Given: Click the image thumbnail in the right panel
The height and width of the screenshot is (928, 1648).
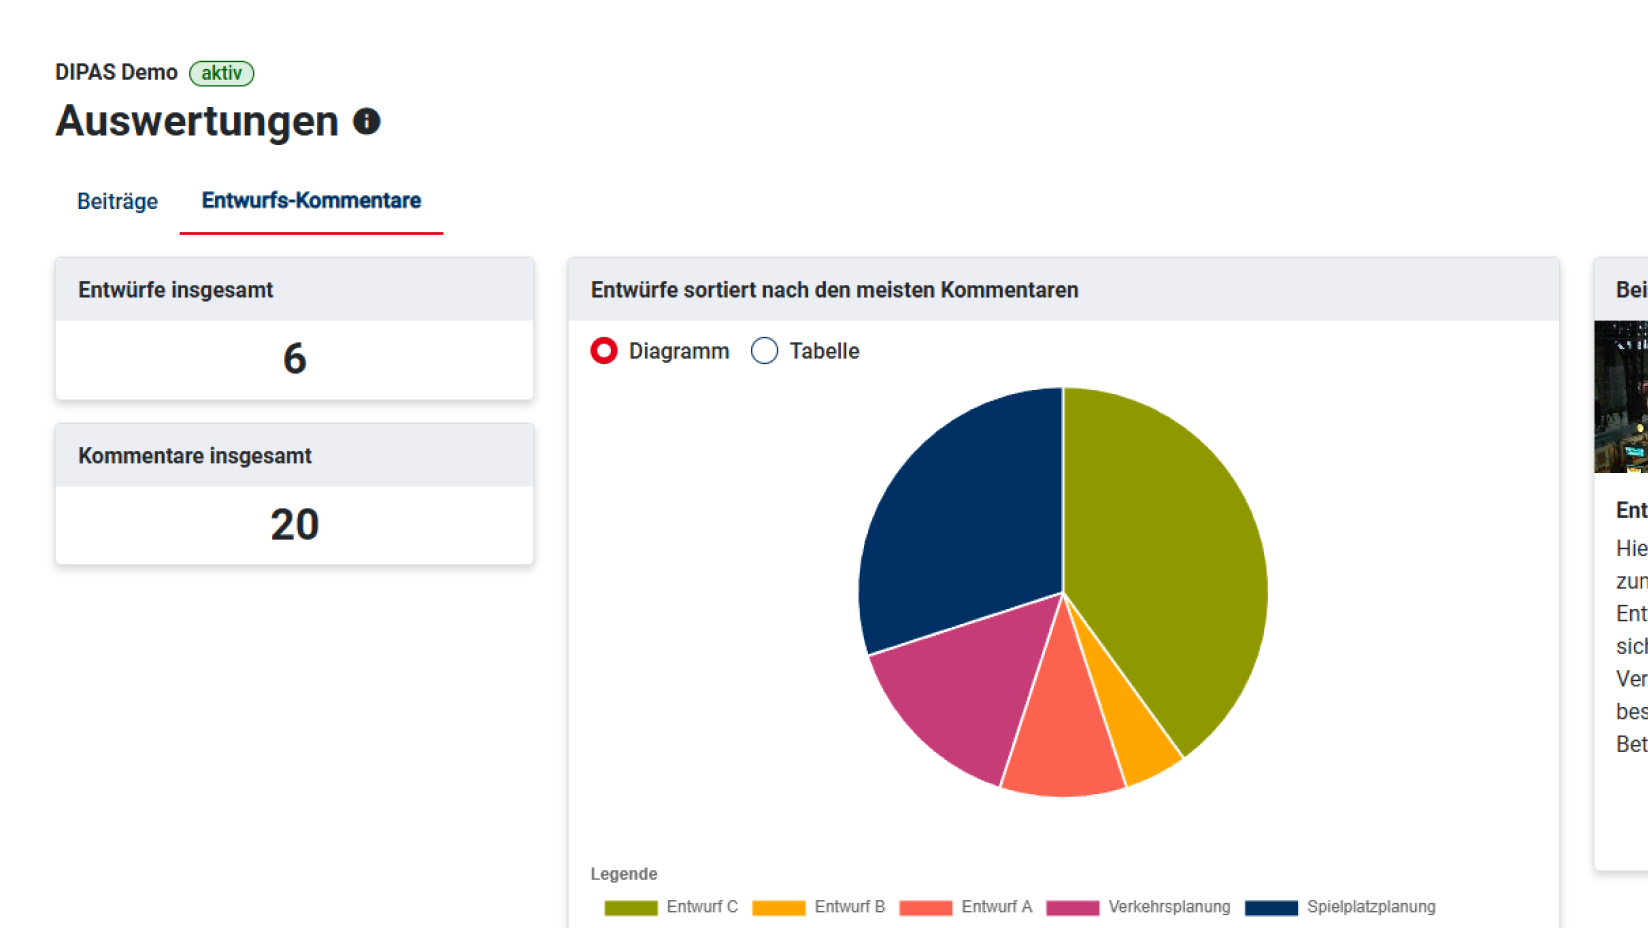Looking at the screenshot, I should (x=1625, y=397).
